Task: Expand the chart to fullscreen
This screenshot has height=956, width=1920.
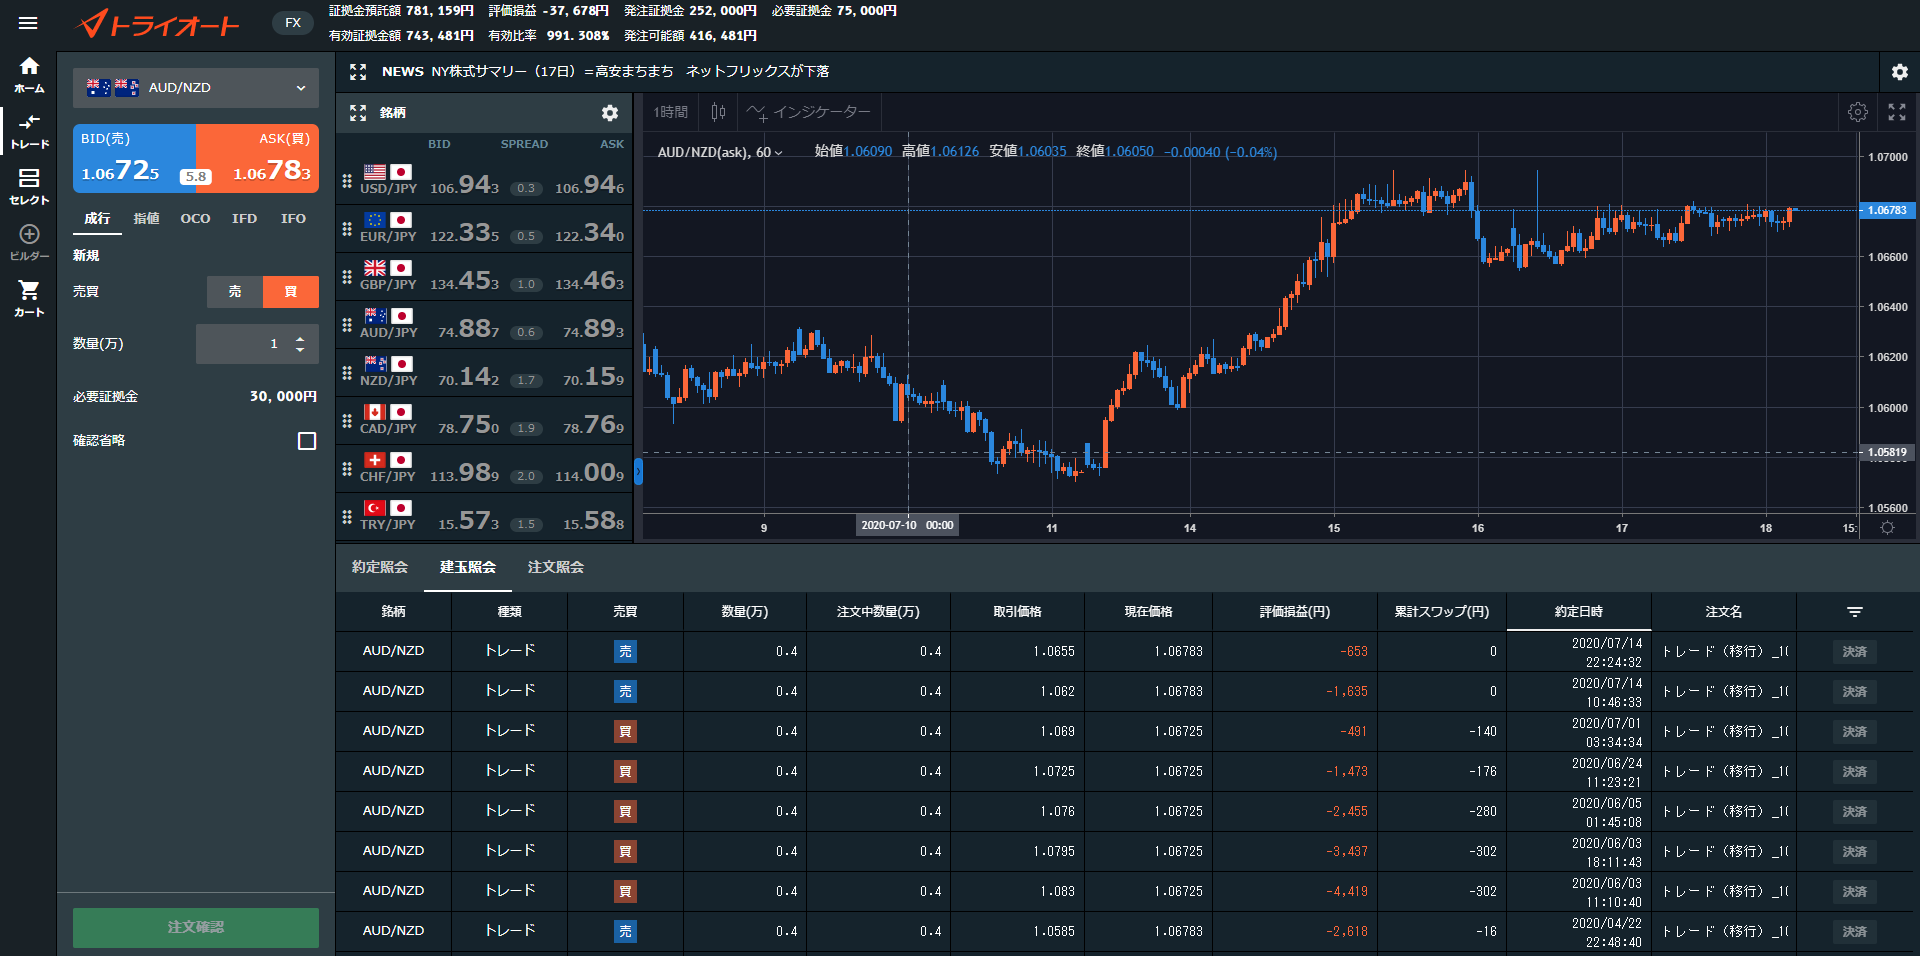Action: [1896, 112]
